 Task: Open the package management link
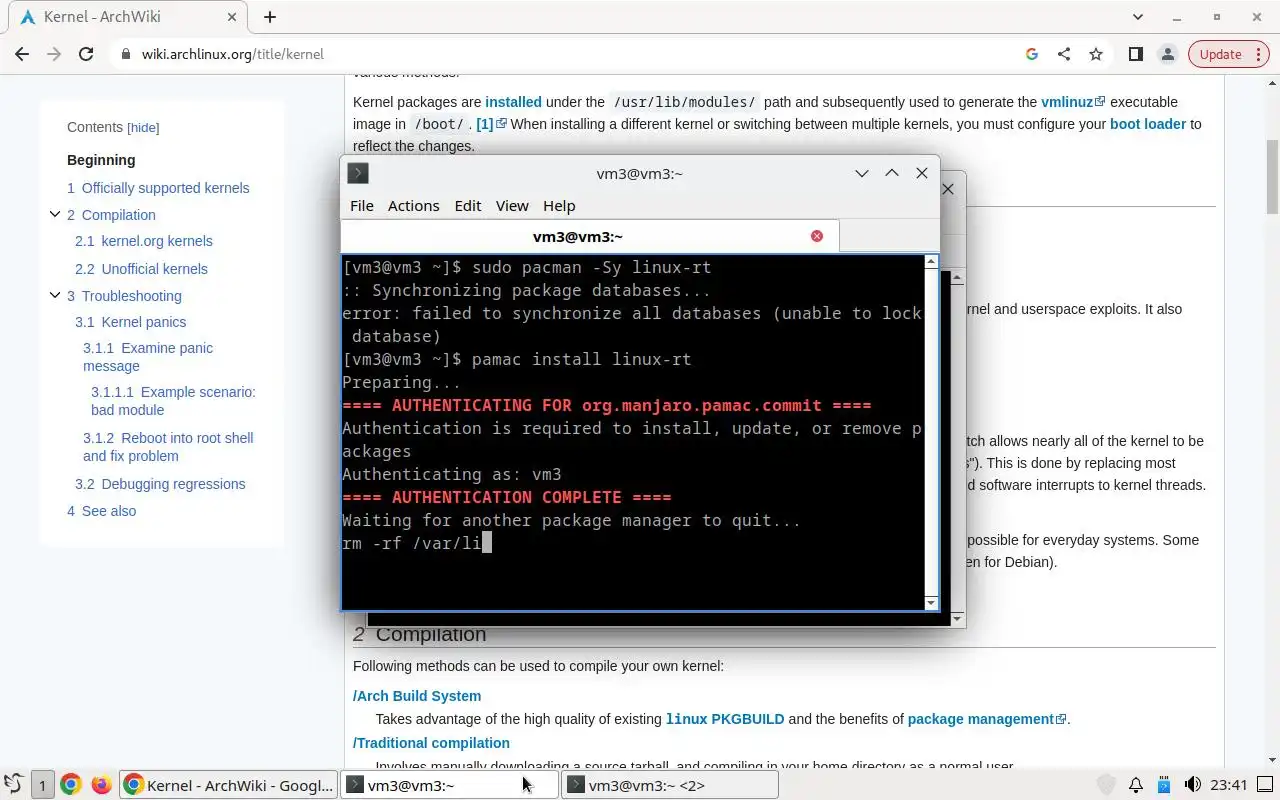[x=987, y=719]
